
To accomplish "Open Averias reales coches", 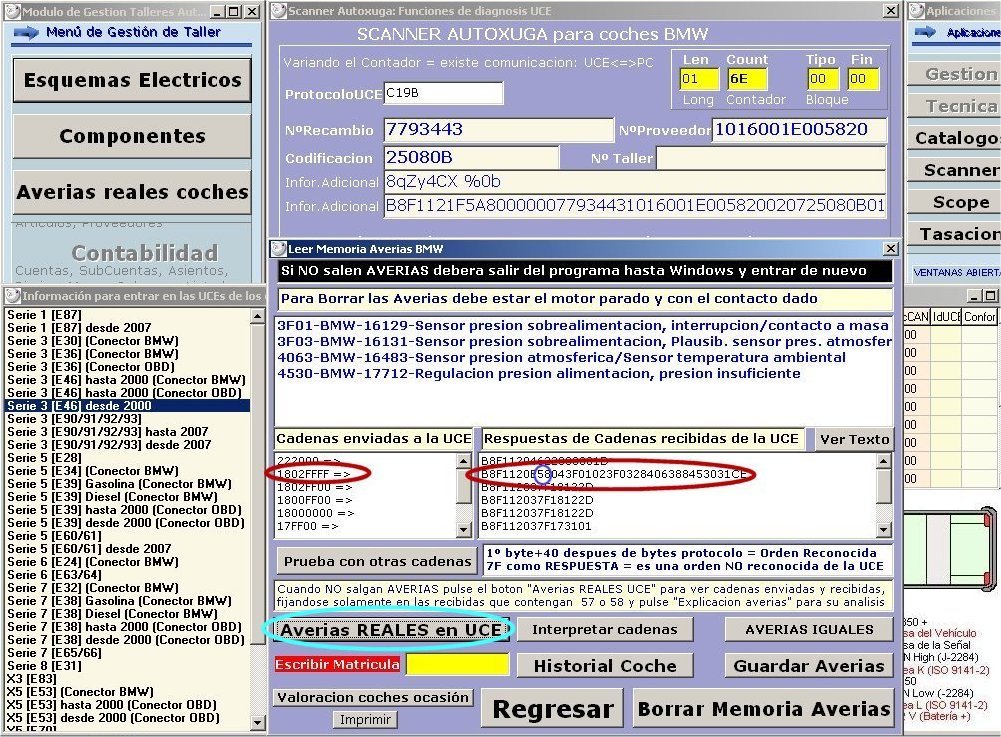I will (x=132, y=192).
